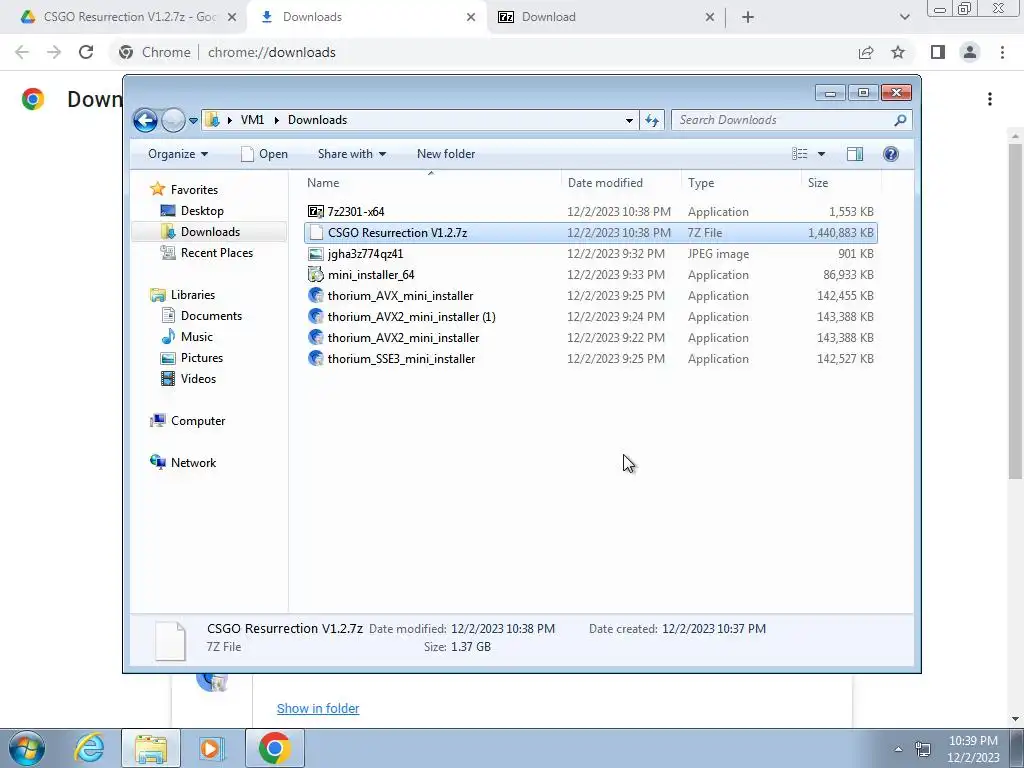The width and height of the screenshot is (1024, 768).
Task: Open Downloads in the navigation pane
Action: point(210,231)
